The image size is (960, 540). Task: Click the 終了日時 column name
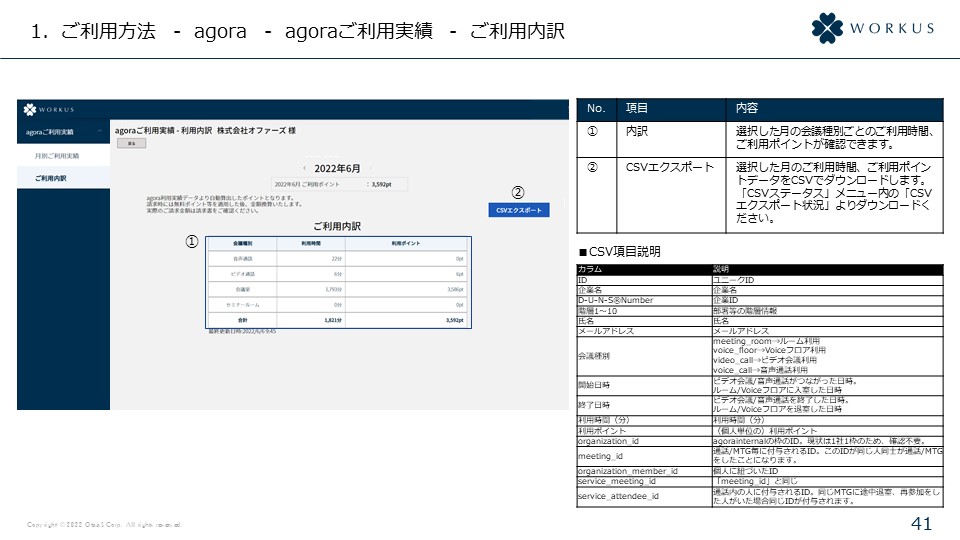pos(594,405)
